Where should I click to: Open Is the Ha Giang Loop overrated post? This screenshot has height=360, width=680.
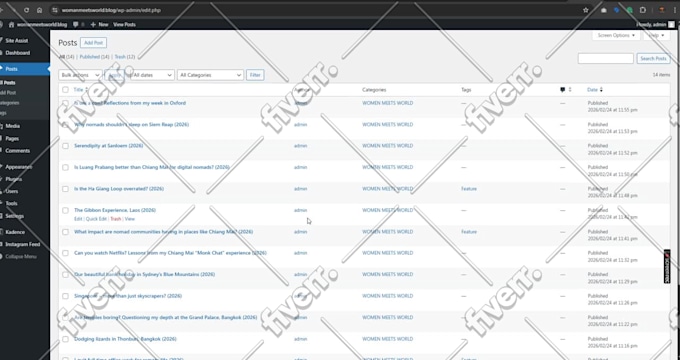[x=119, y=189]
